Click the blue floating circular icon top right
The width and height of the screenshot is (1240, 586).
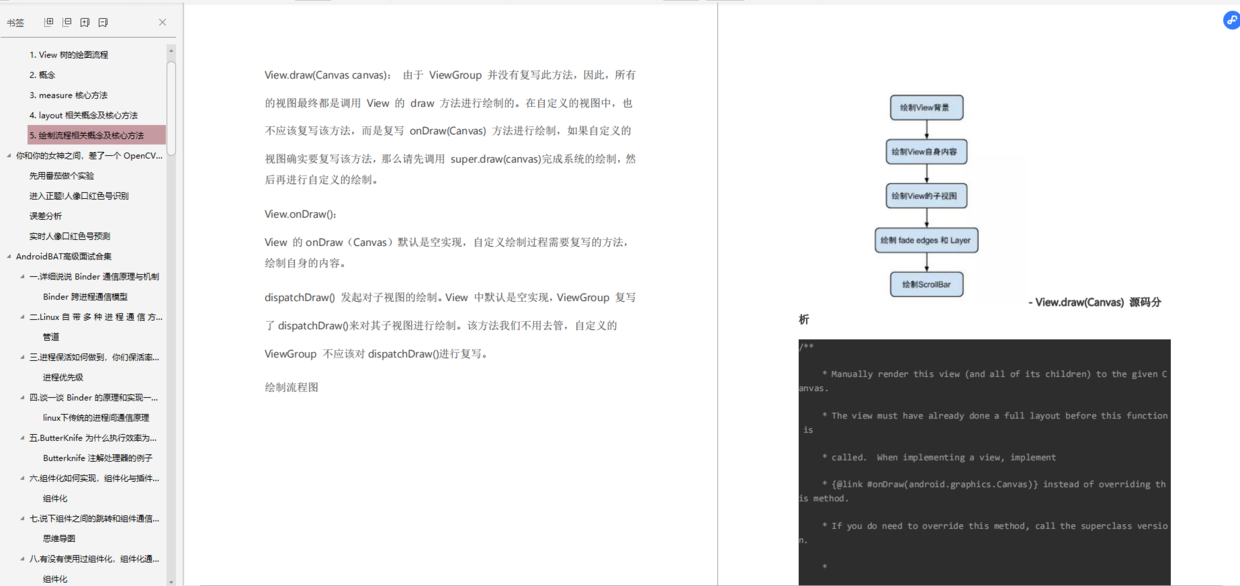click(1231, 20)
